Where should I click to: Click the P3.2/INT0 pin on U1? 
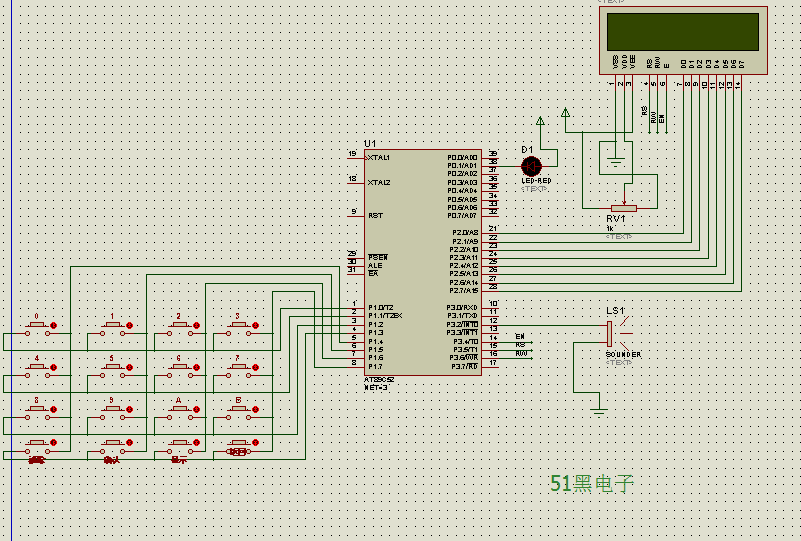462,325
